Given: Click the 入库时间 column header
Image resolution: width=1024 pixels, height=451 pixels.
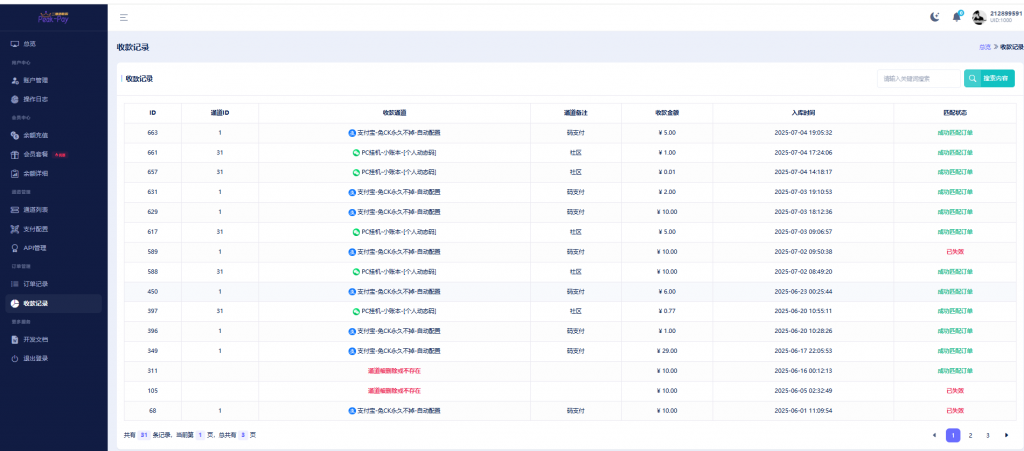Looking at the screenshot, I should tap(803, 113).
